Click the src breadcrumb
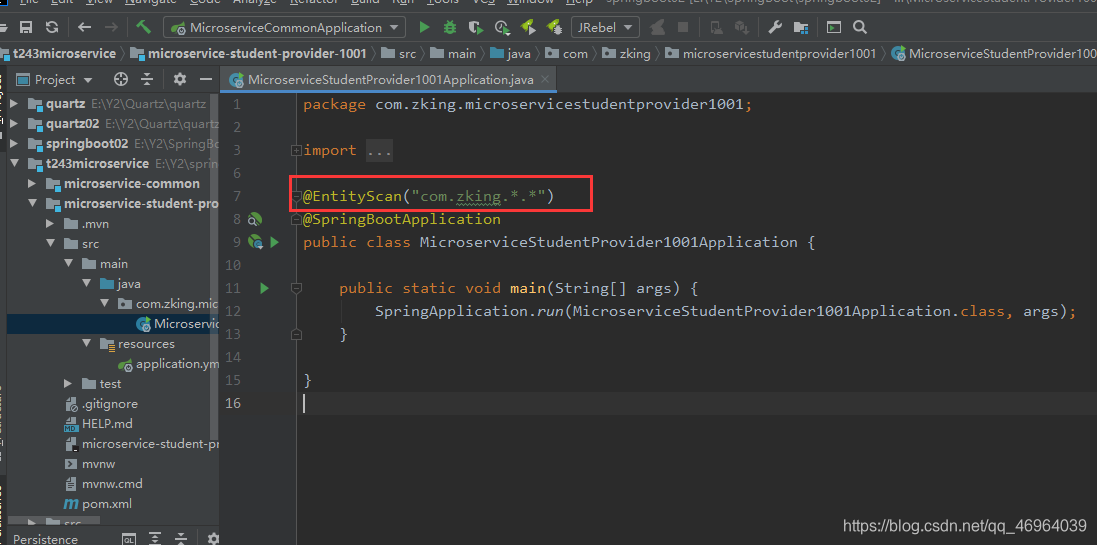1097x545 pixels. pos(399,53)
